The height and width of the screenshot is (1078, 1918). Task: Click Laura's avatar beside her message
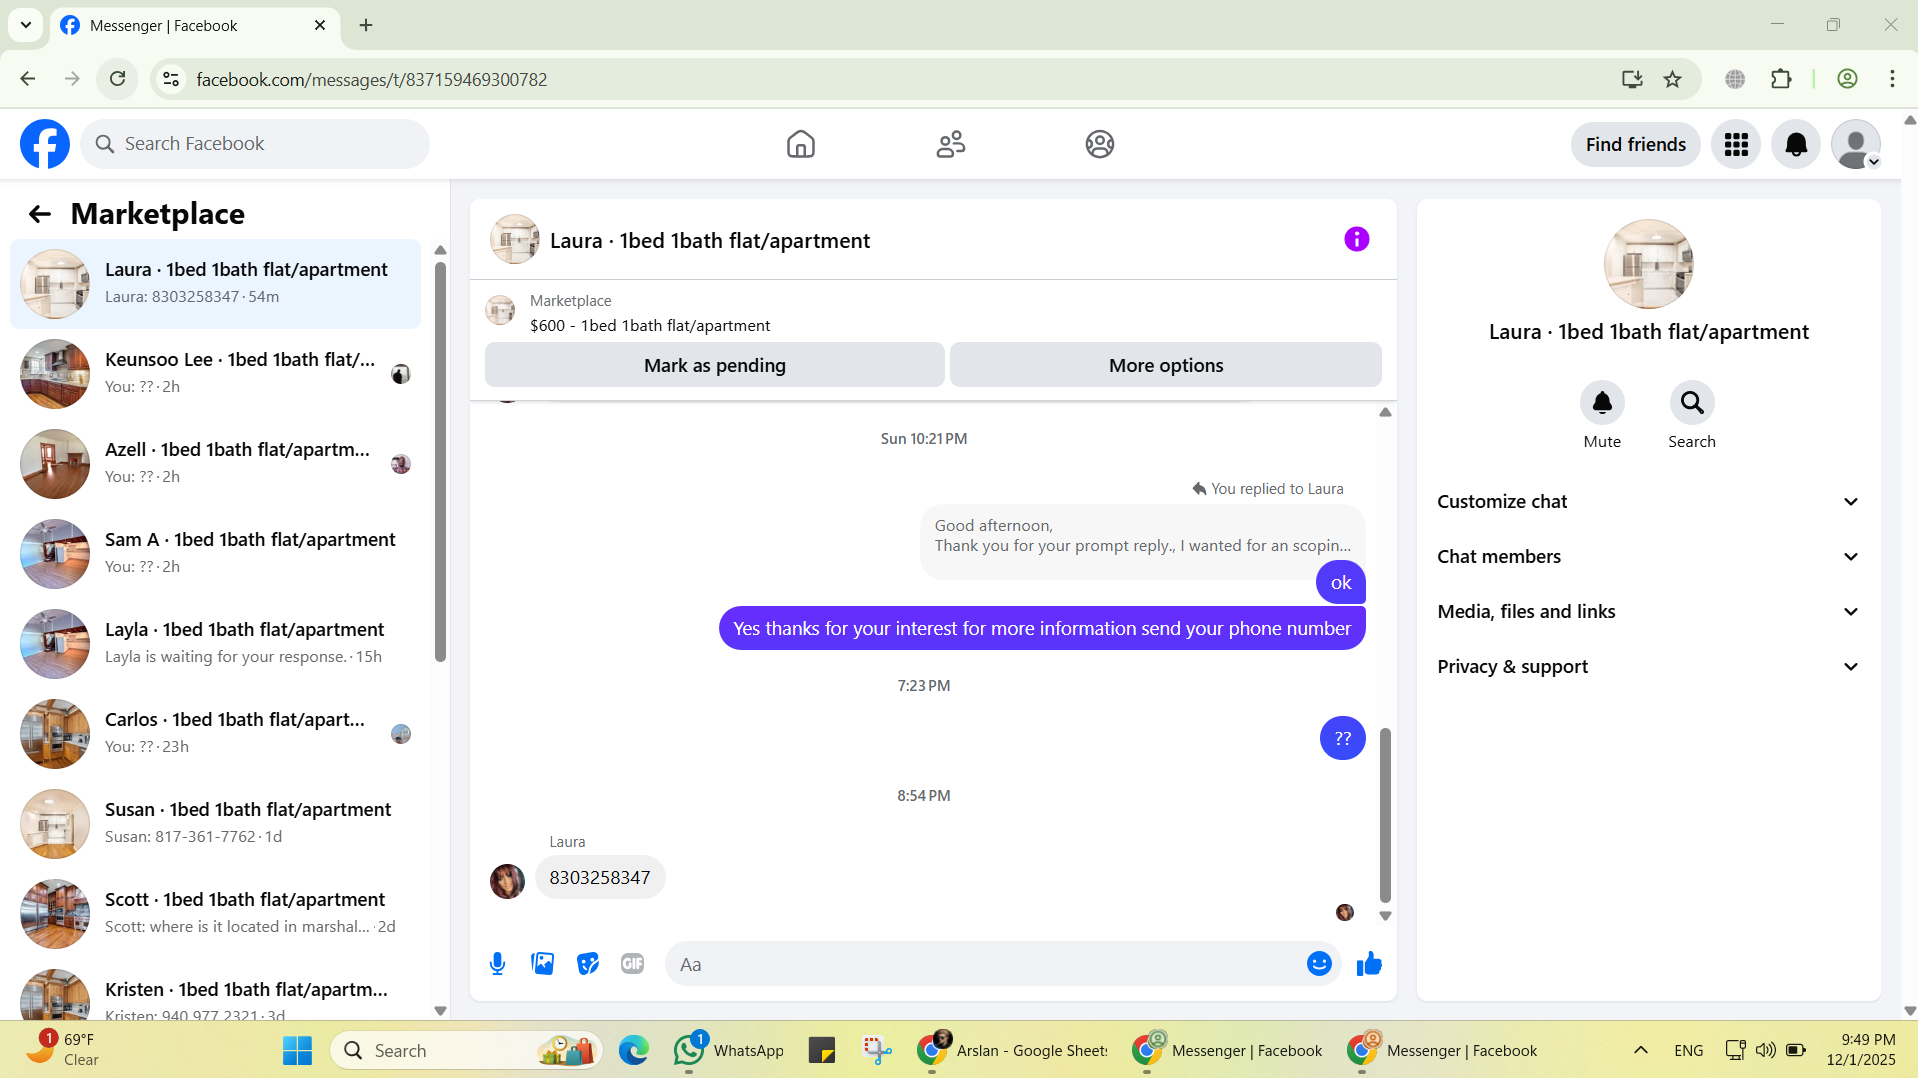pyautogui.click(x=507, y=881)
